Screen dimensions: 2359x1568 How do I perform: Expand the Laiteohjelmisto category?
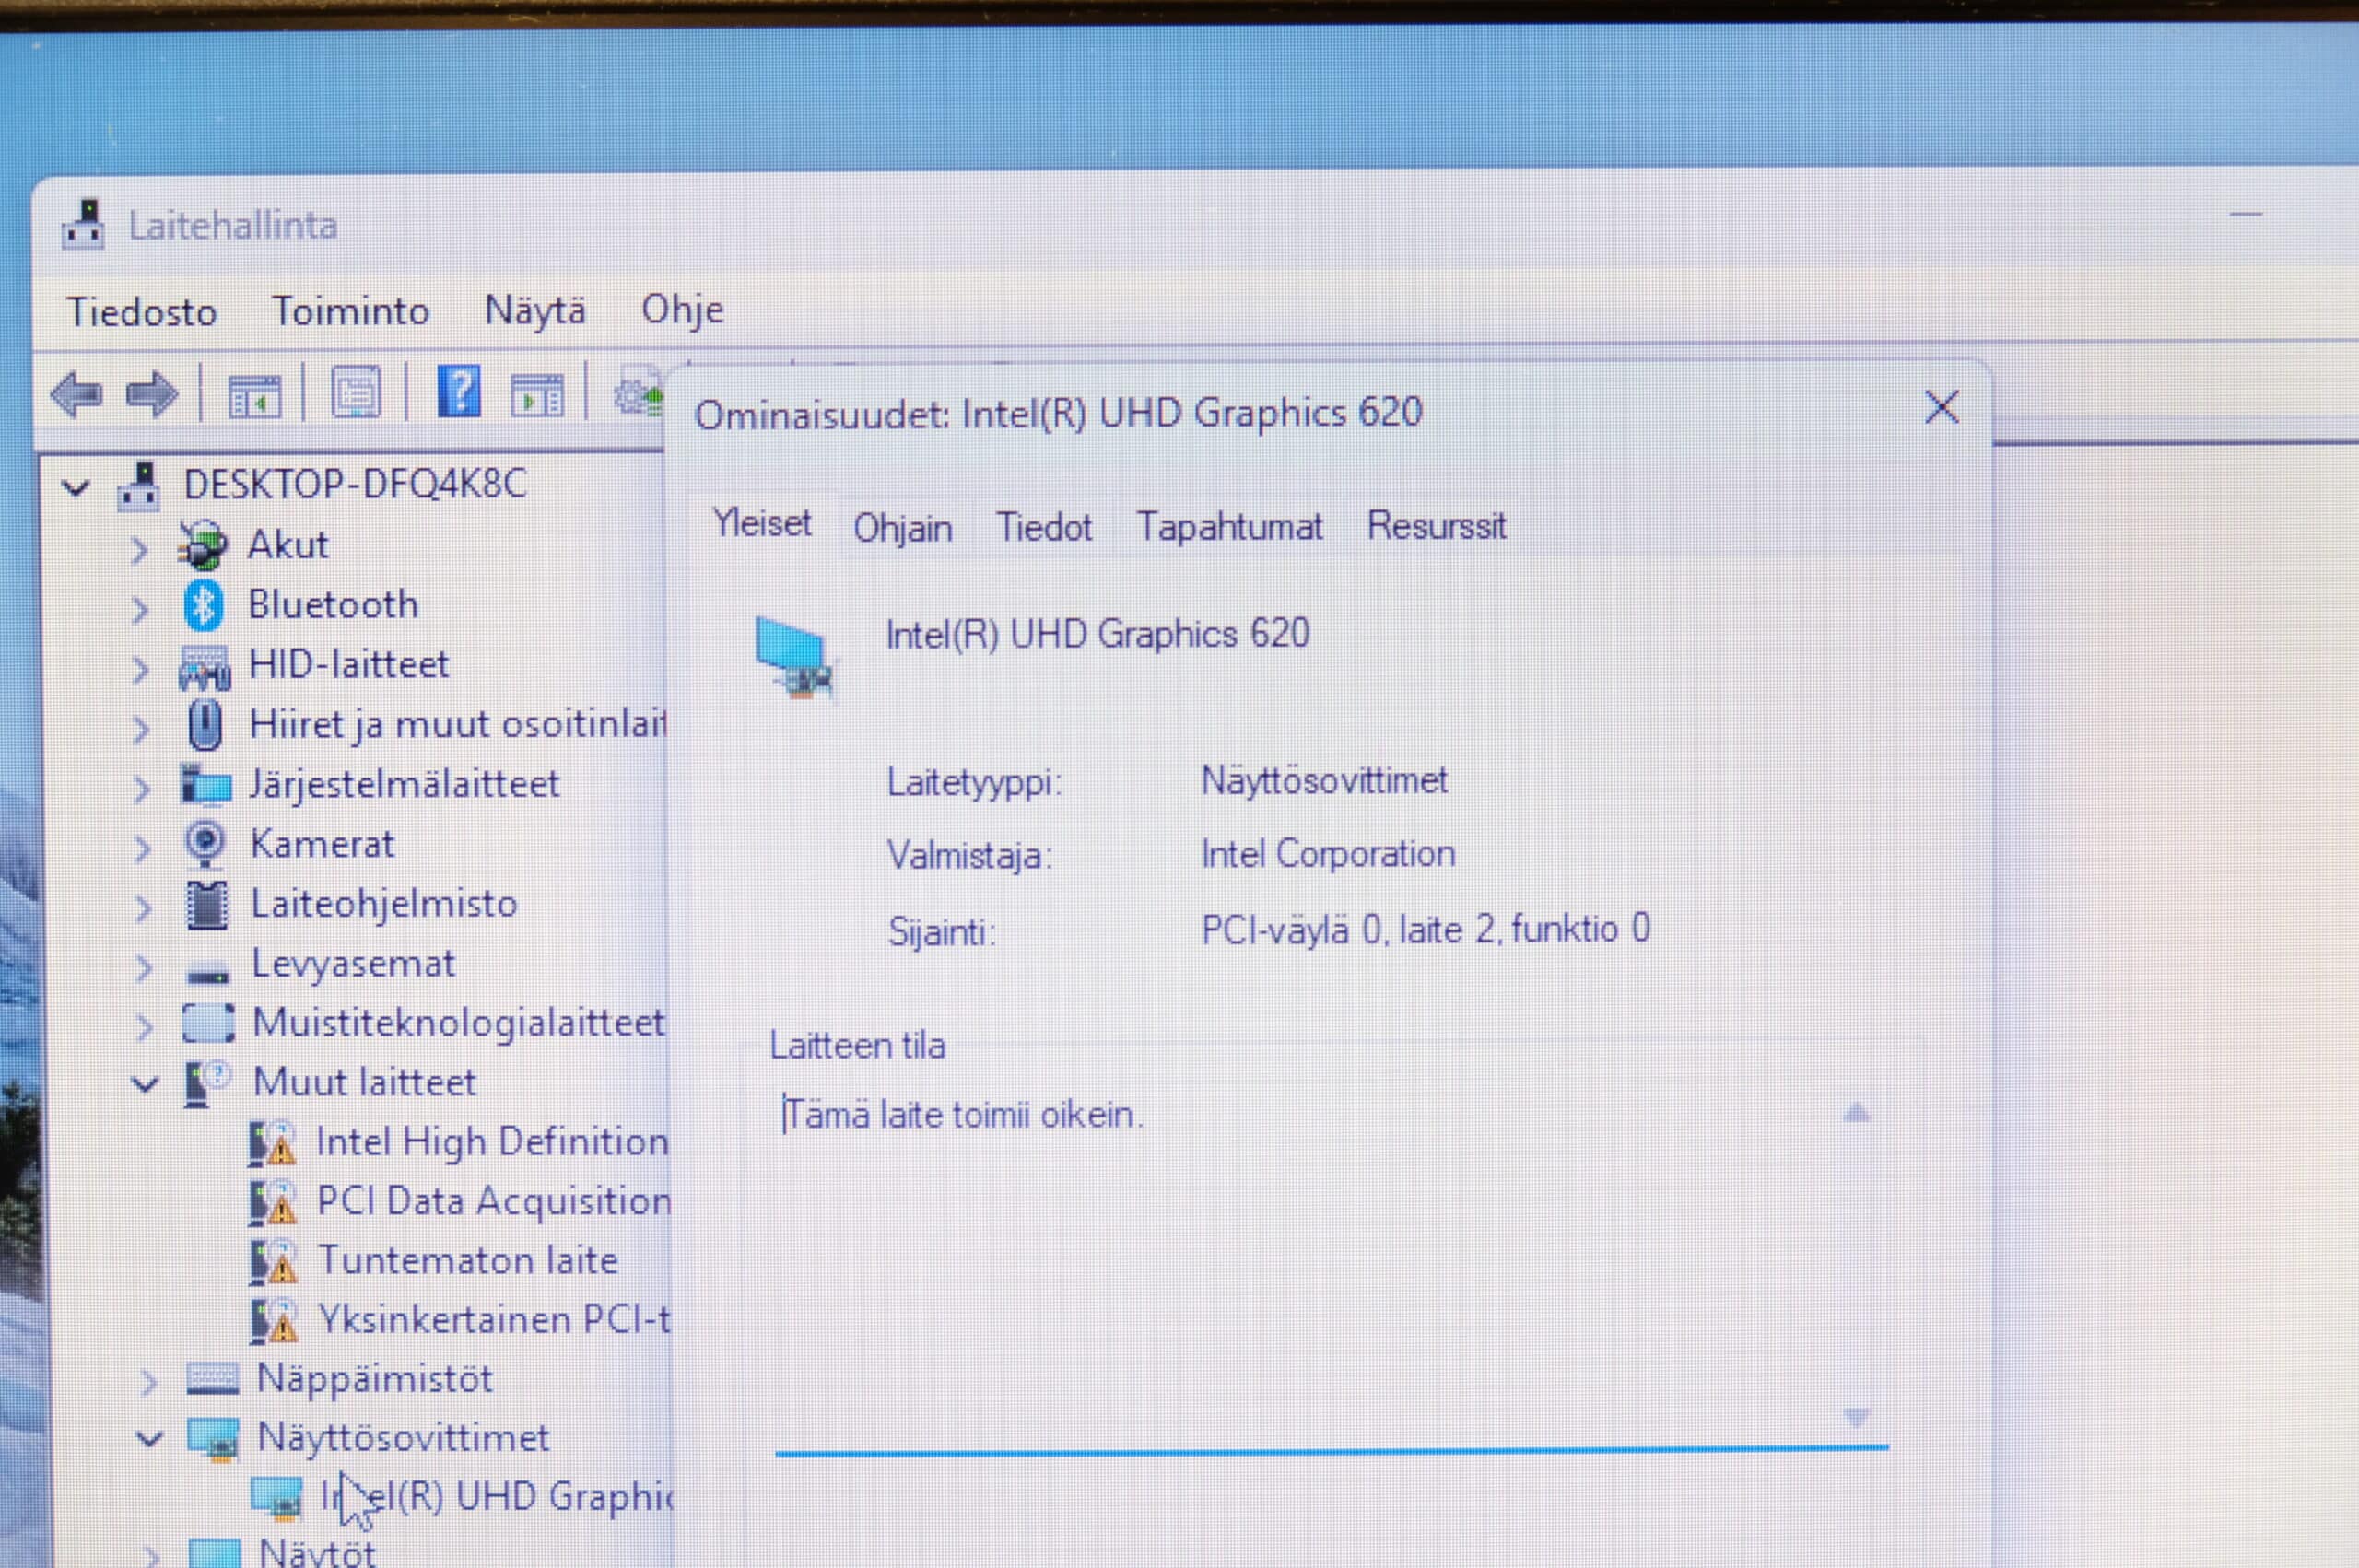(x=144, y=908)
